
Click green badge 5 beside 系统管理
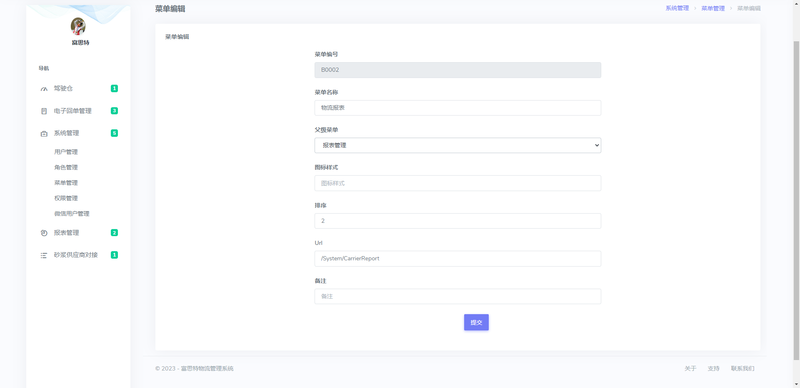(x=114, y=133)
